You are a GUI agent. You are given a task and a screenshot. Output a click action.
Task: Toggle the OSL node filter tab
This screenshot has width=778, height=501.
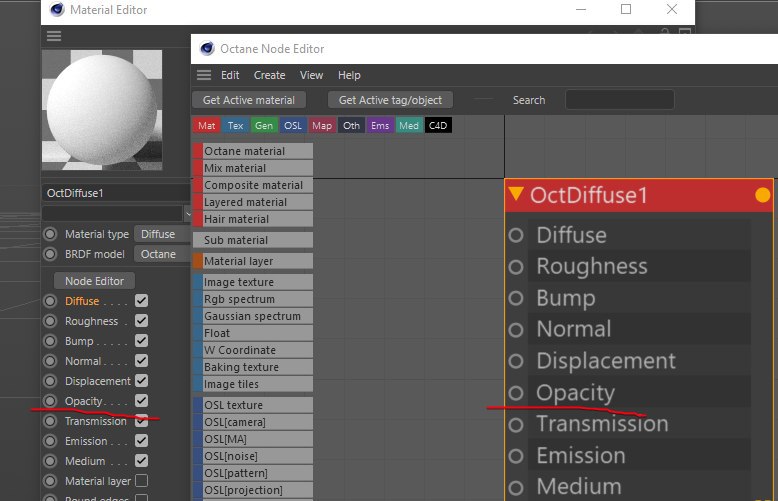click(x=293, y=125)
